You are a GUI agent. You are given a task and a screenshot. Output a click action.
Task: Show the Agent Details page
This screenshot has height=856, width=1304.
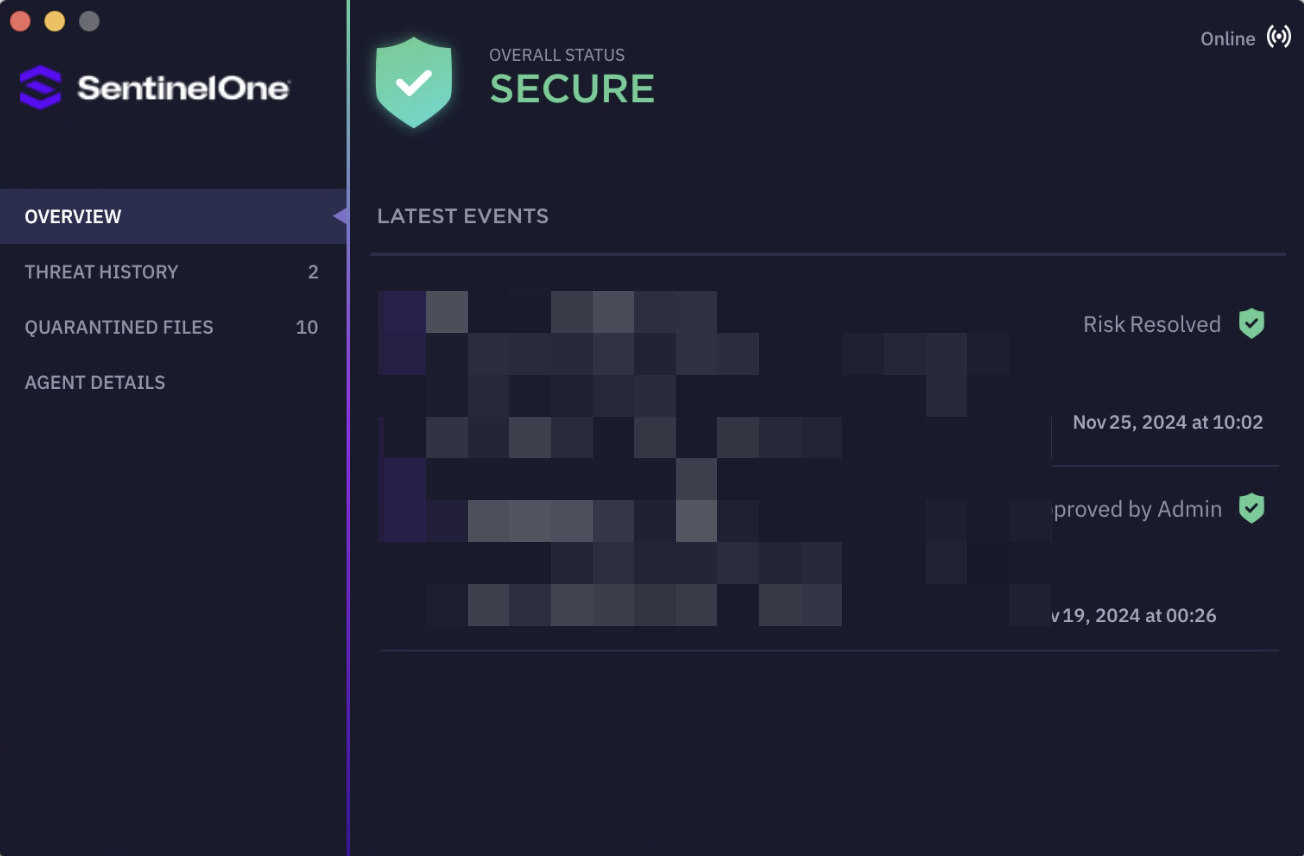95,382
